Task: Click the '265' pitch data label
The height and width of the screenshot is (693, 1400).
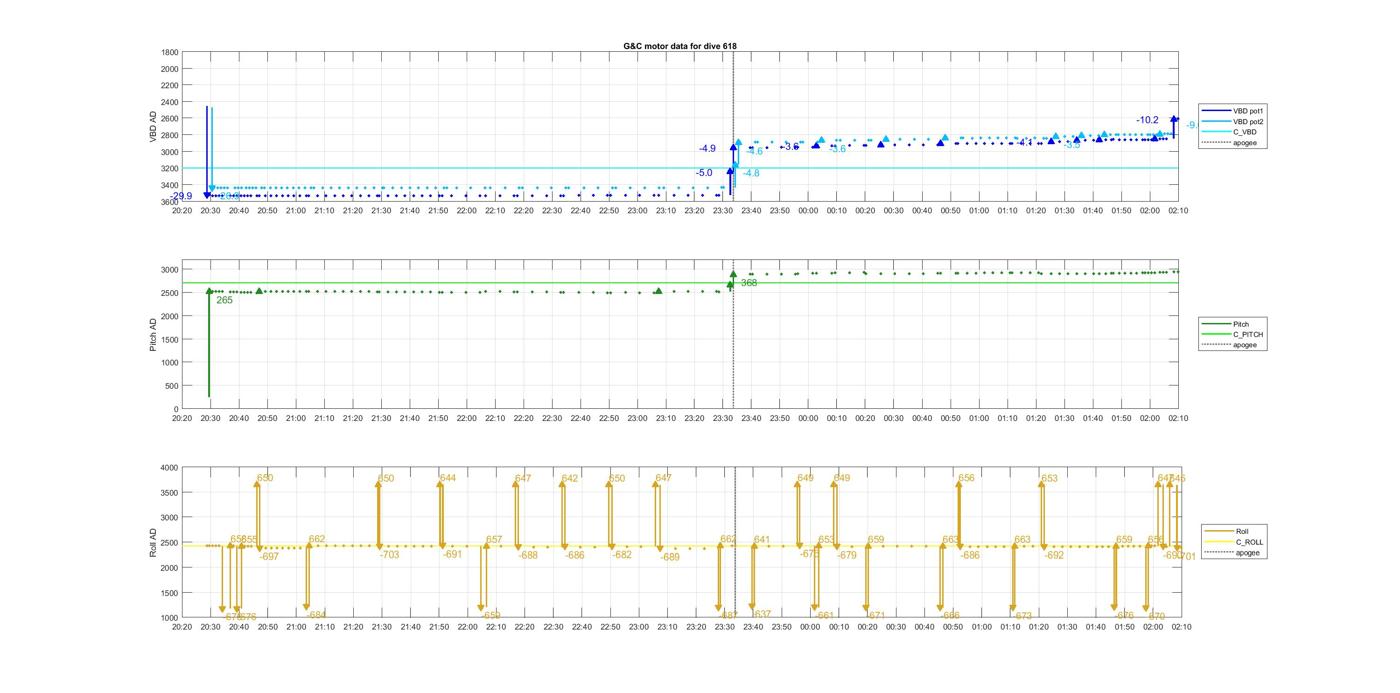Action: pyautogui.click(x=224, y=300)
